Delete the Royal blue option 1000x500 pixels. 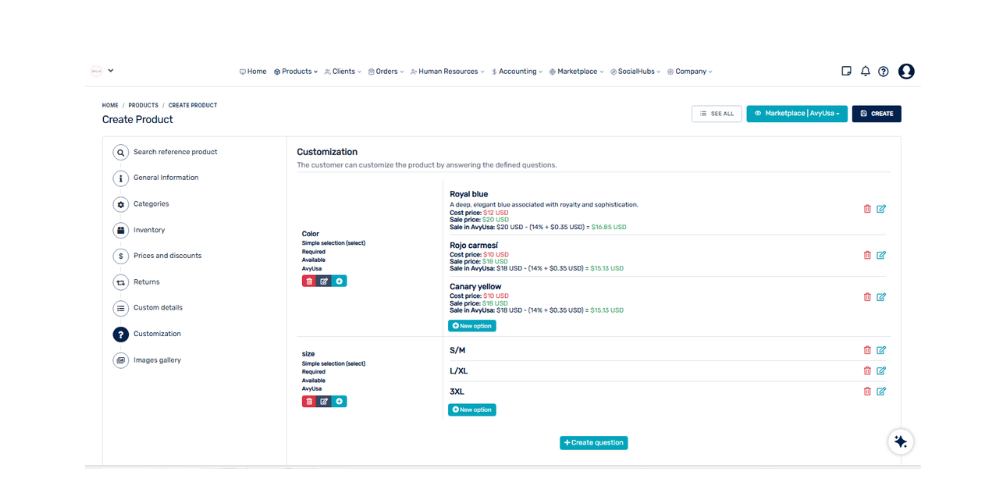(867, 209)
